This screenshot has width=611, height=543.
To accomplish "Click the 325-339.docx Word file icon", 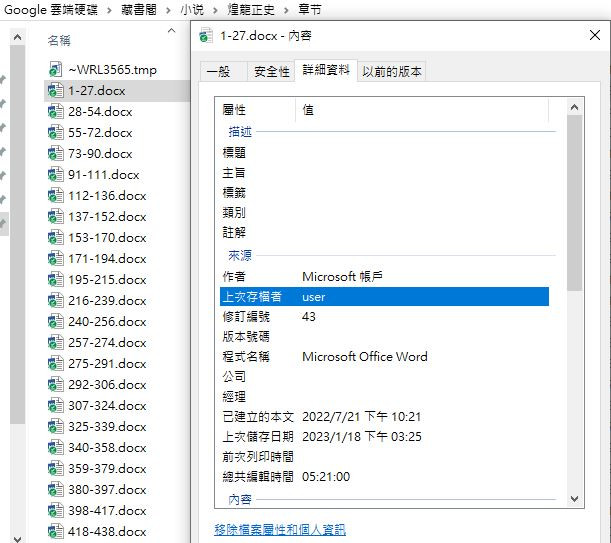I will 56,427.
